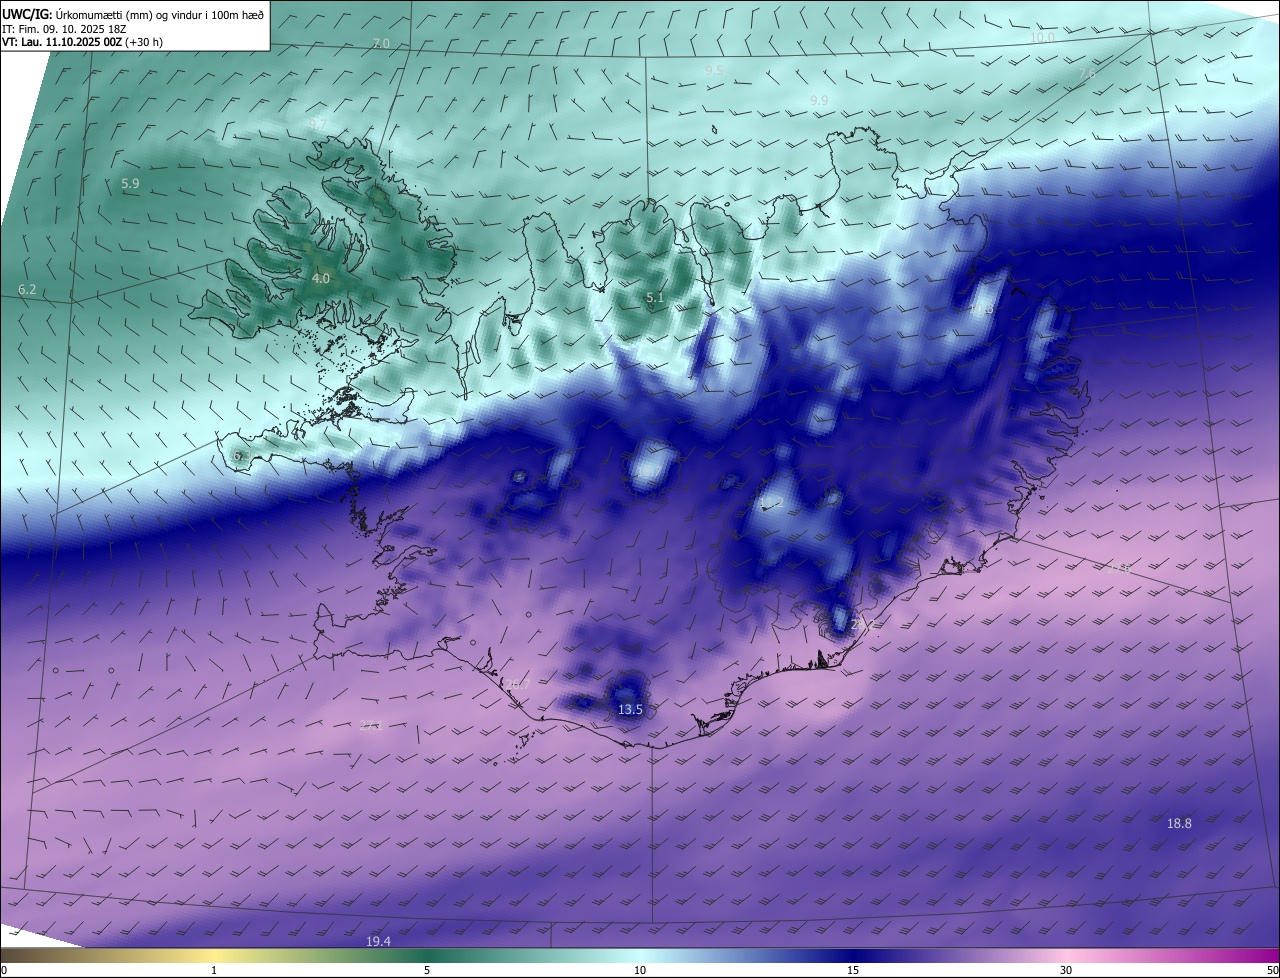The height and width of the screenshot is (978, 1280).
Task: Click the 10 tick label on the color scale
Action: coord(640,971)
